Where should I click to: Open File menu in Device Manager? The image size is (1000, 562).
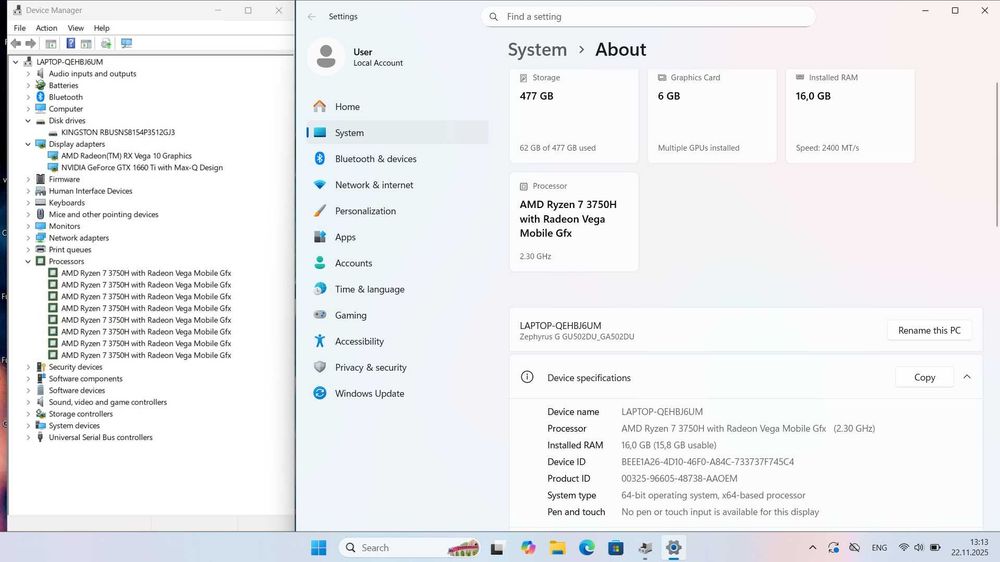[x=20, y=28]
